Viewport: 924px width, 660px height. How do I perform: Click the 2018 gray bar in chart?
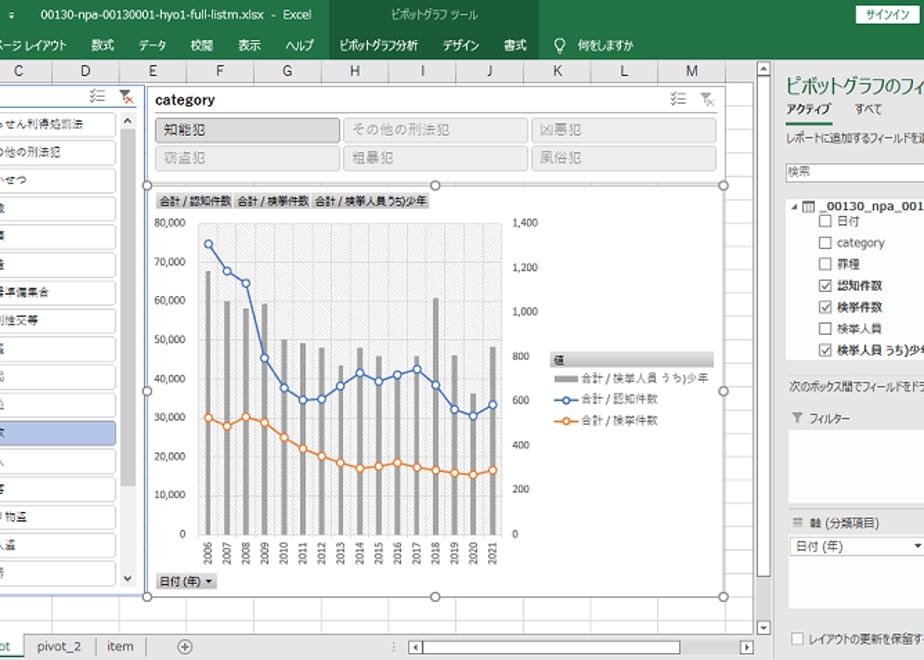point(435,416)
